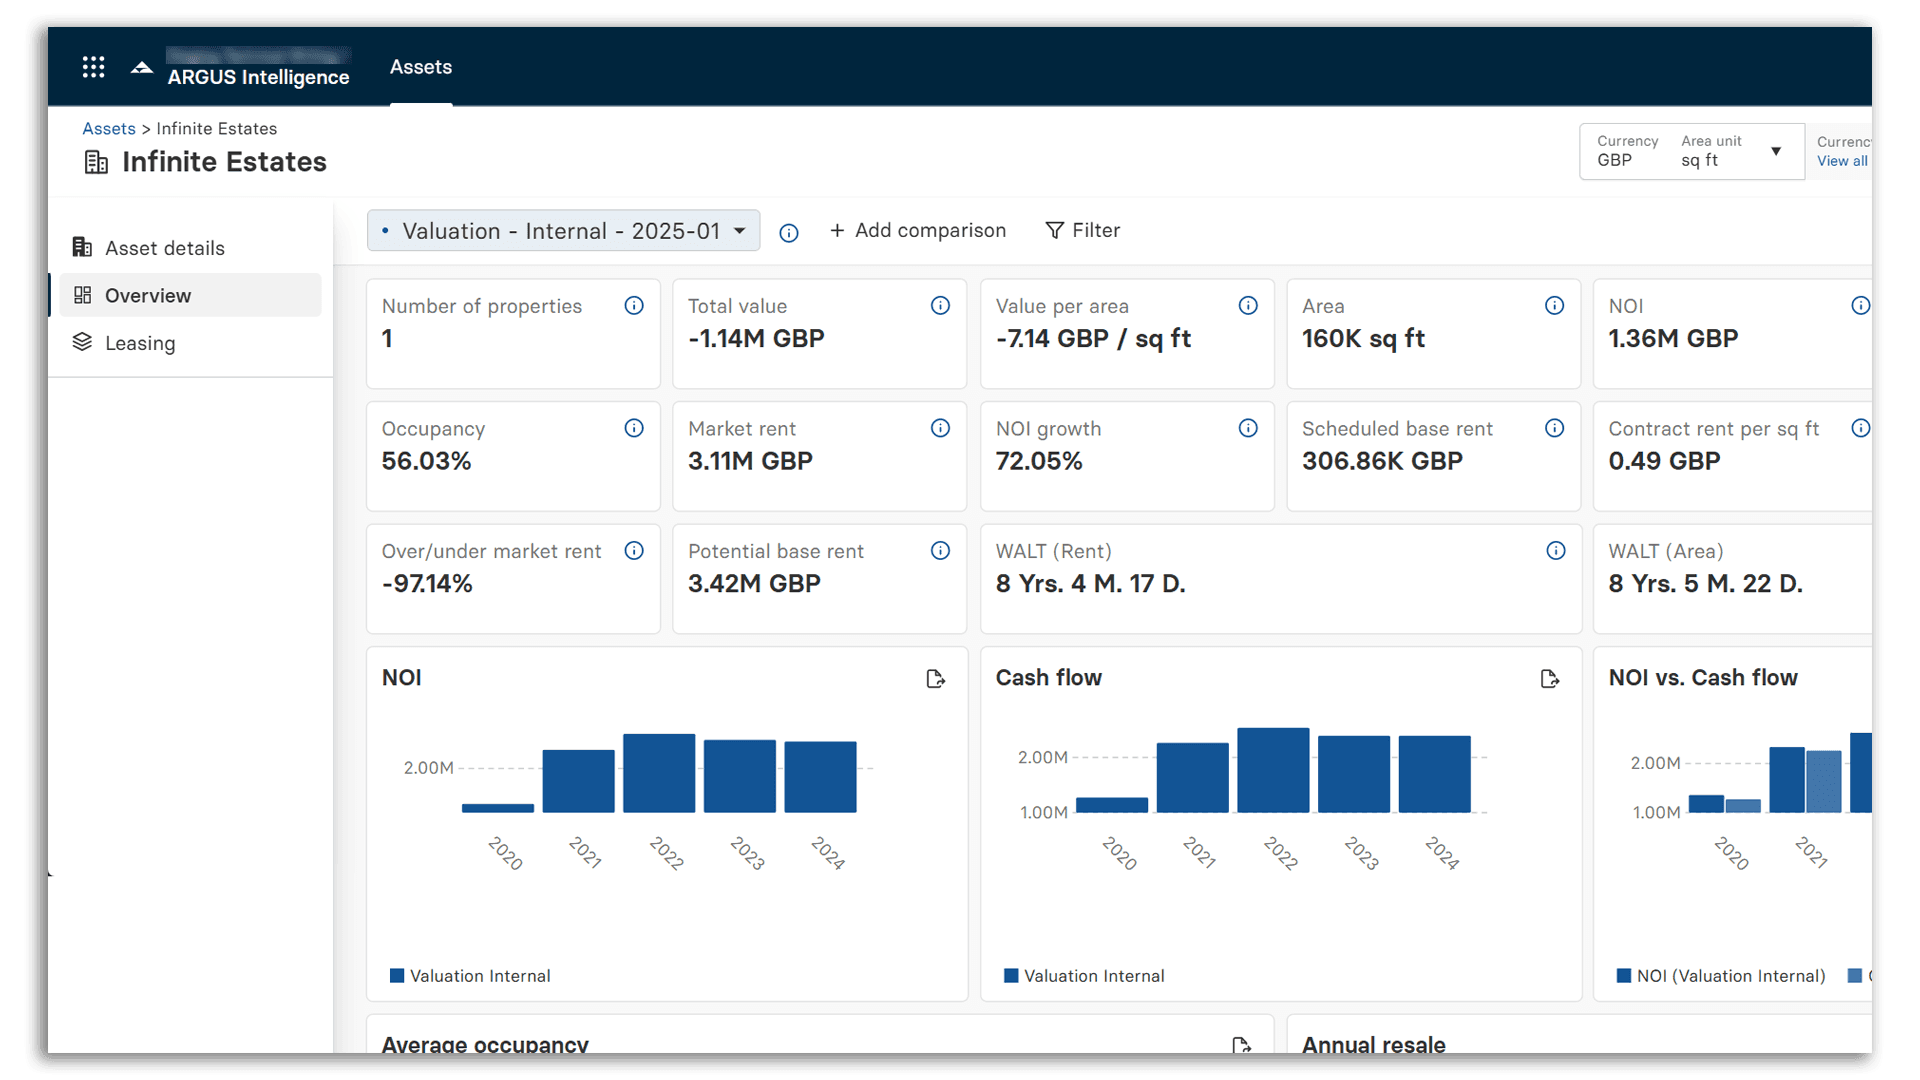1920x1080 pixels.
Task: Click the Add comparison button
Action: [x=918, y=230]
